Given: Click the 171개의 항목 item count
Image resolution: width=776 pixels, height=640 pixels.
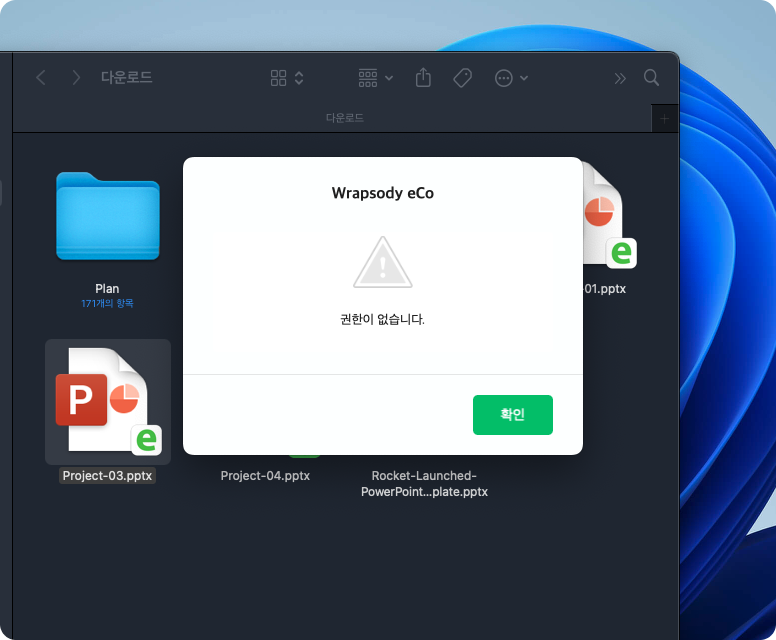Looking at the screenshot, I should 107,303.
